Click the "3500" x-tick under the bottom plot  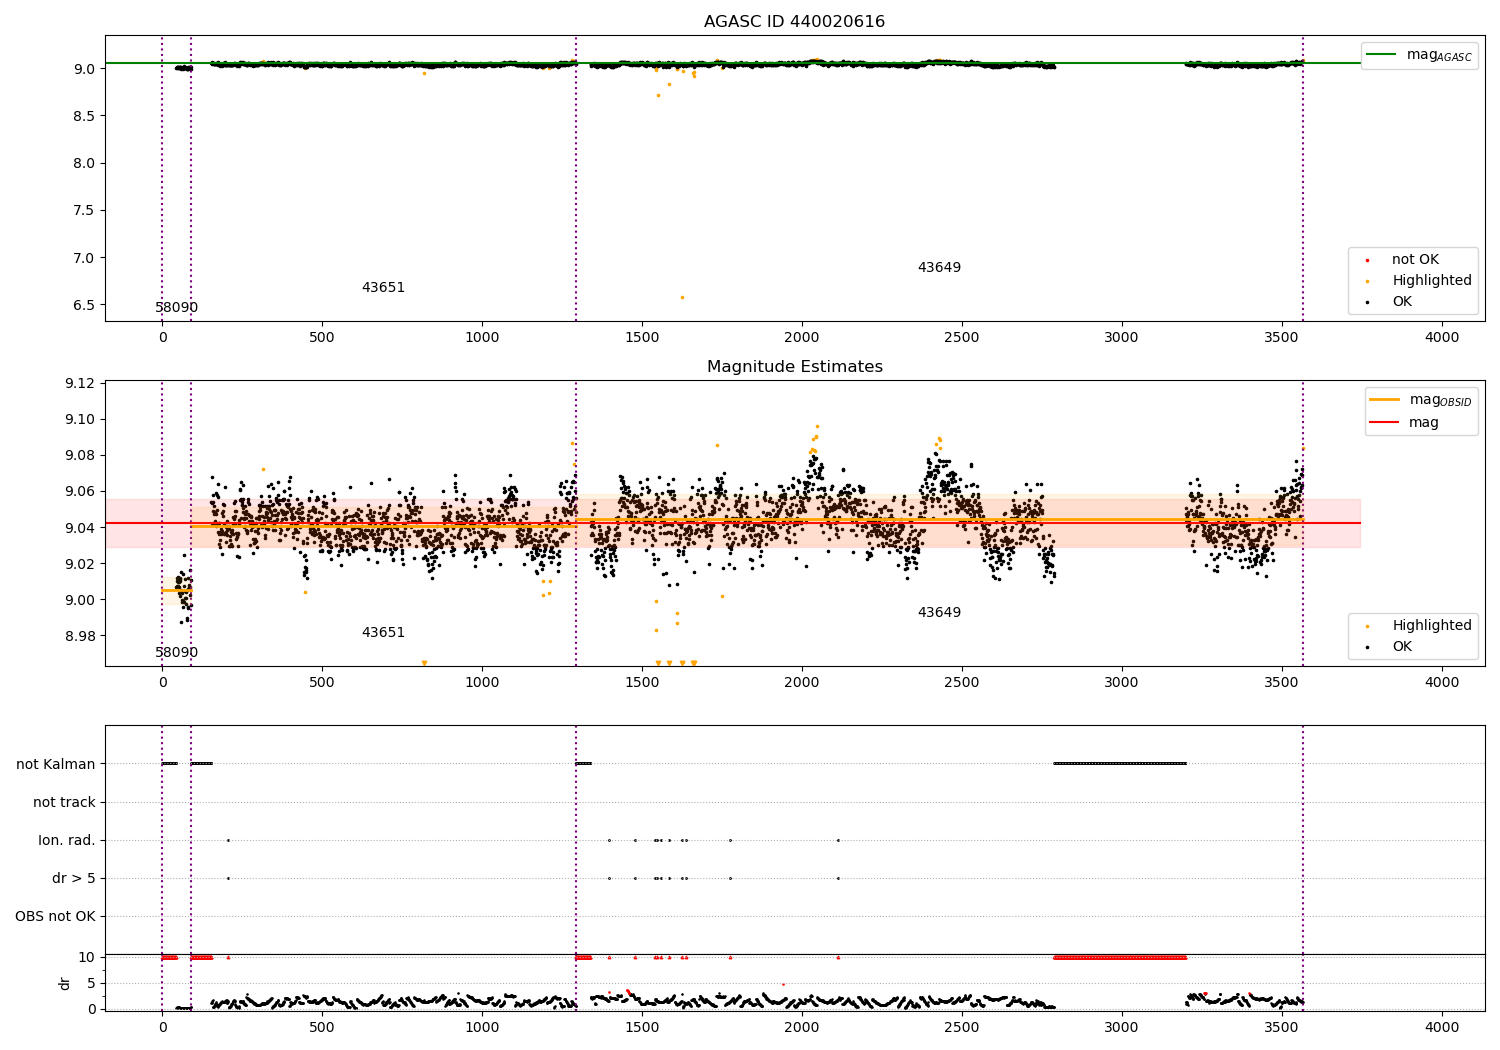1281,1027
